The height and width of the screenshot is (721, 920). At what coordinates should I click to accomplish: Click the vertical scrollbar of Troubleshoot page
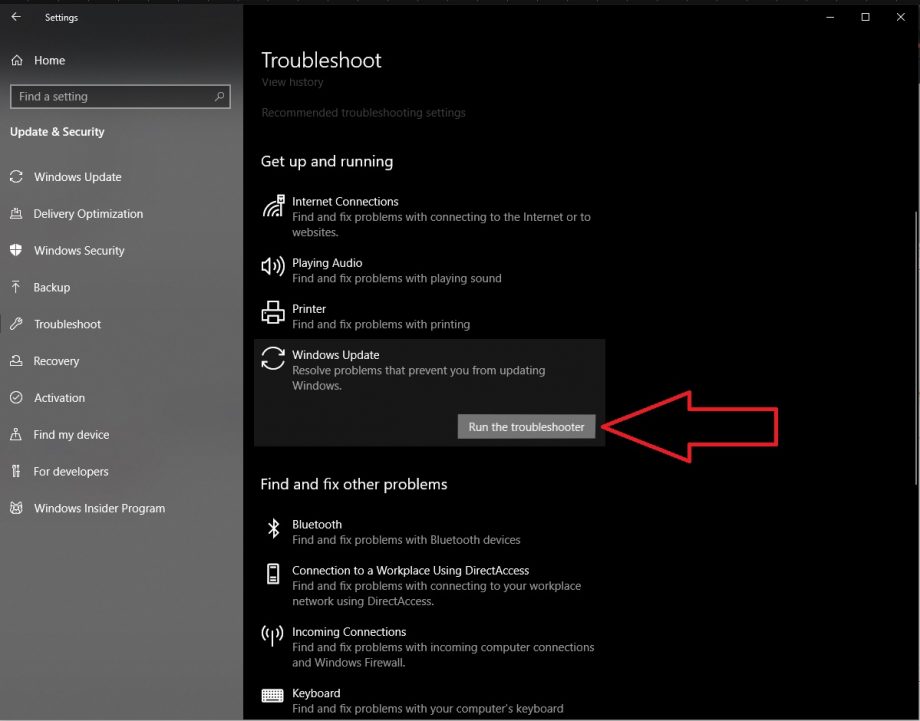click(x=914, y=300)
